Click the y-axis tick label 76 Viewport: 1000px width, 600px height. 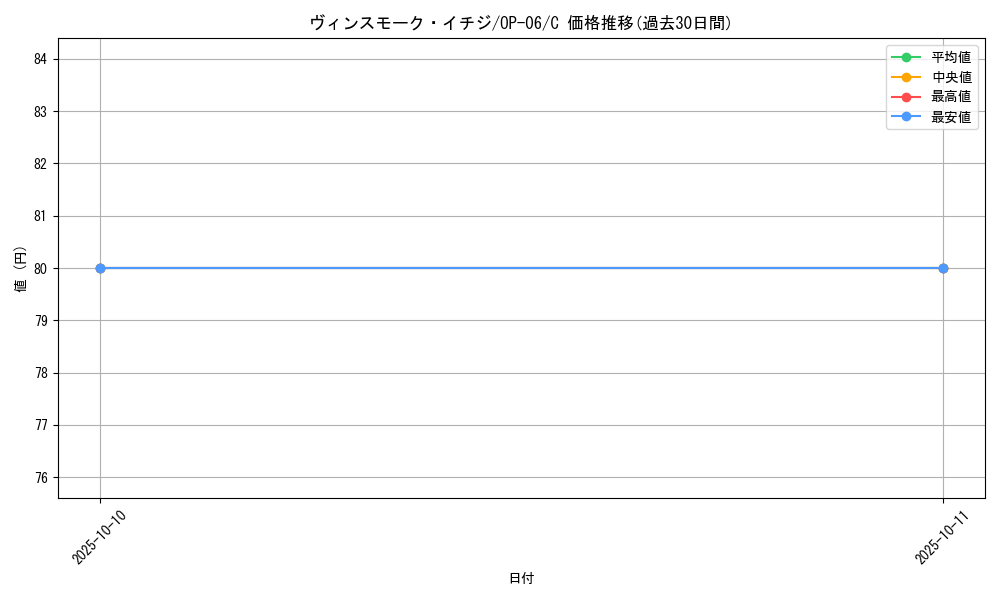tap(41, 477)
